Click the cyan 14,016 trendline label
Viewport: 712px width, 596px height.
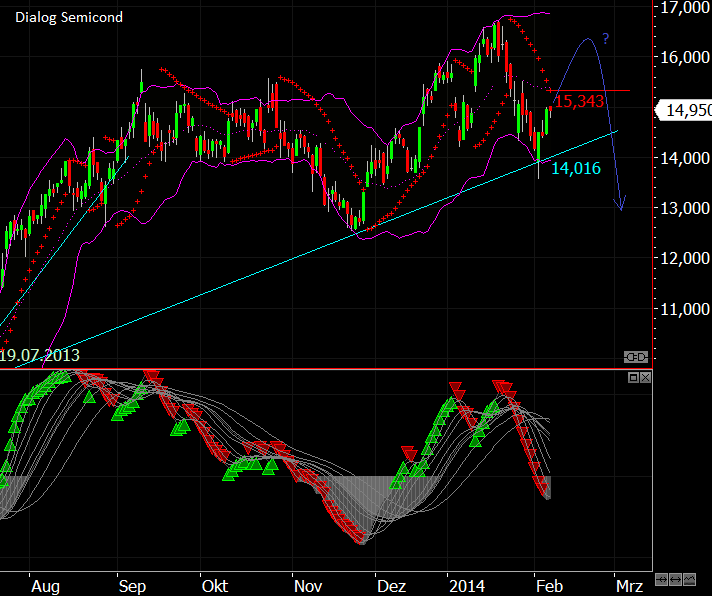576,168
